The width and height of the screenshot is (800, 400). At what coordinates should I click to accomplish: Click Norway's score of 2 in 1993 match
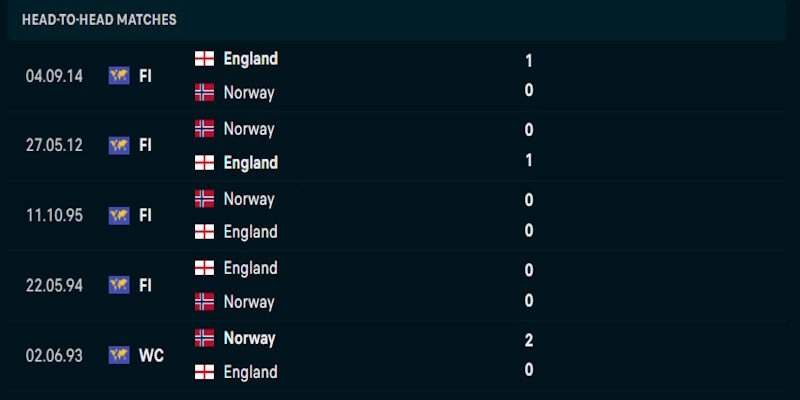(x=529, y=340)
